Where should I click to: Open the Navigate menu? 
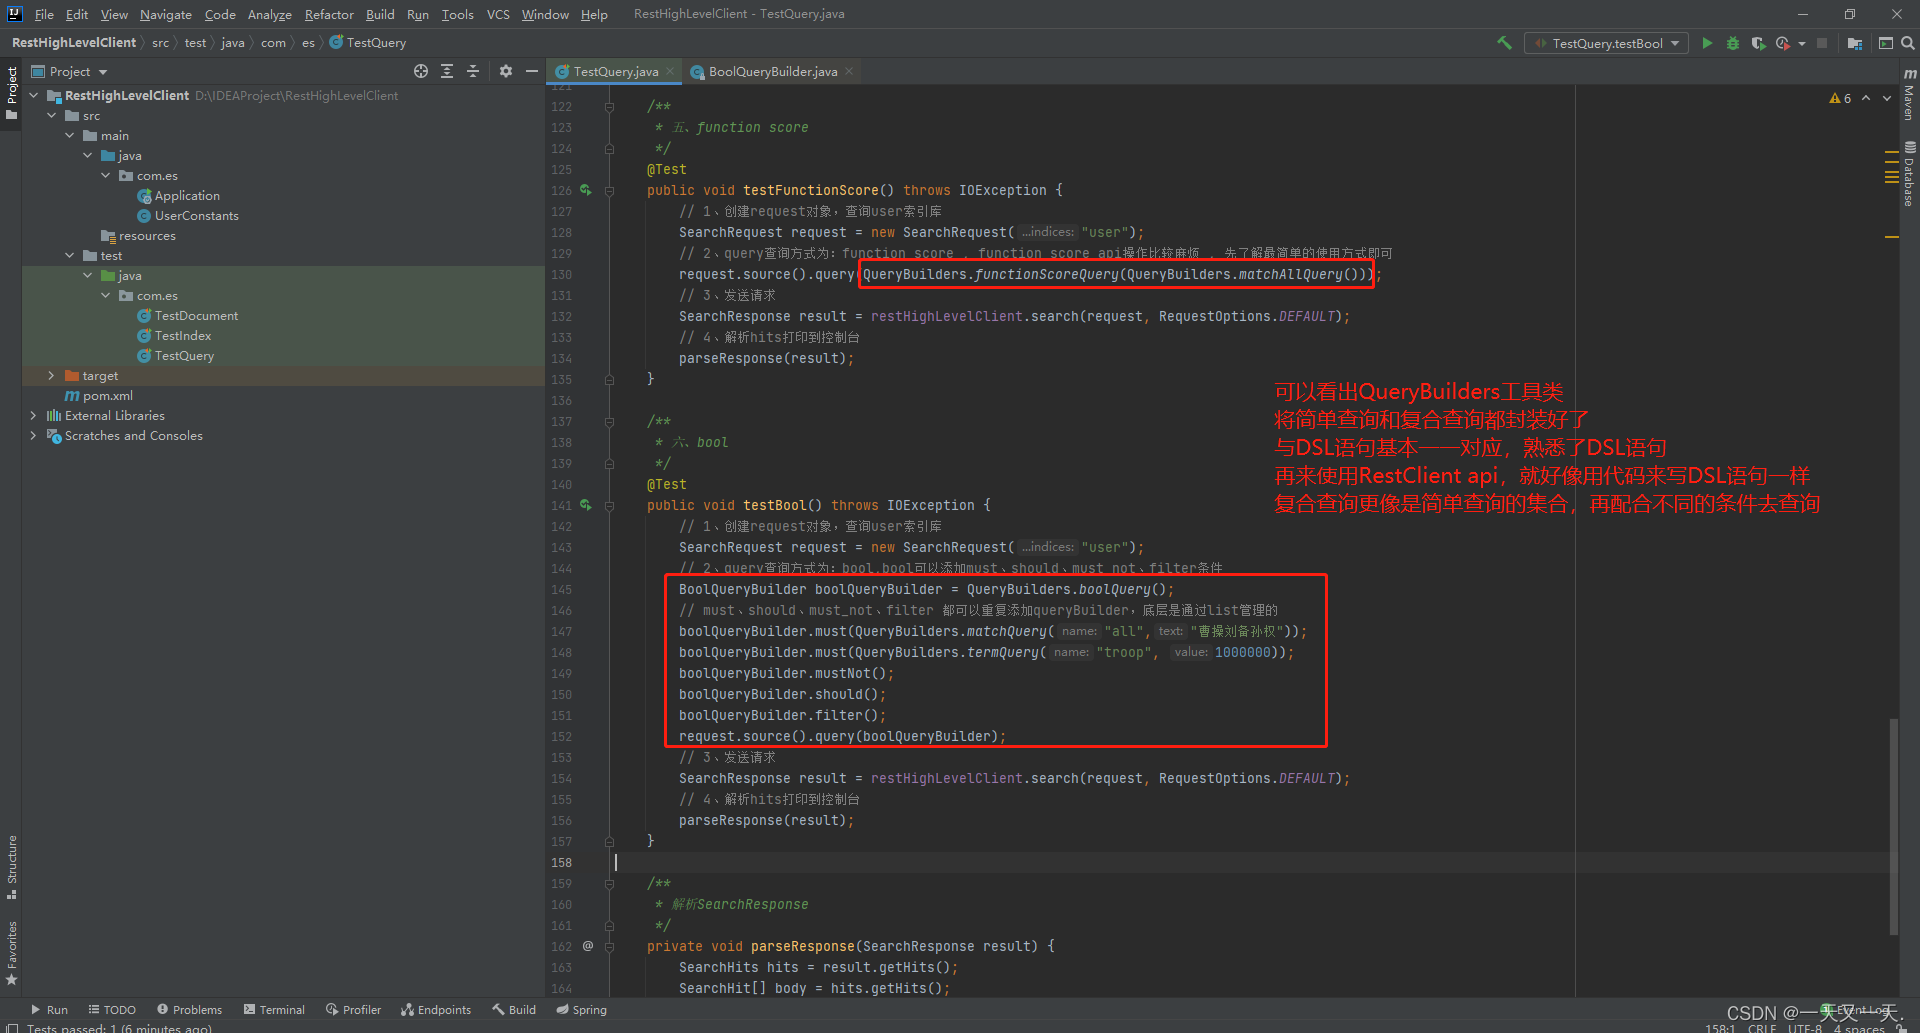coord(165,14)
